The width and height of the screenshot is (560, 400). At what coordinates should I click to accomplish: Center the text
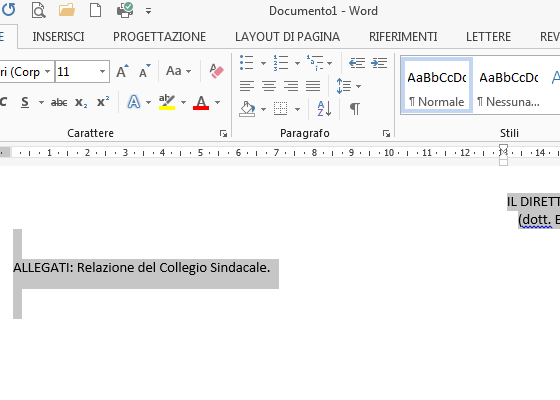pyautogui.click(x=269, y=86)
